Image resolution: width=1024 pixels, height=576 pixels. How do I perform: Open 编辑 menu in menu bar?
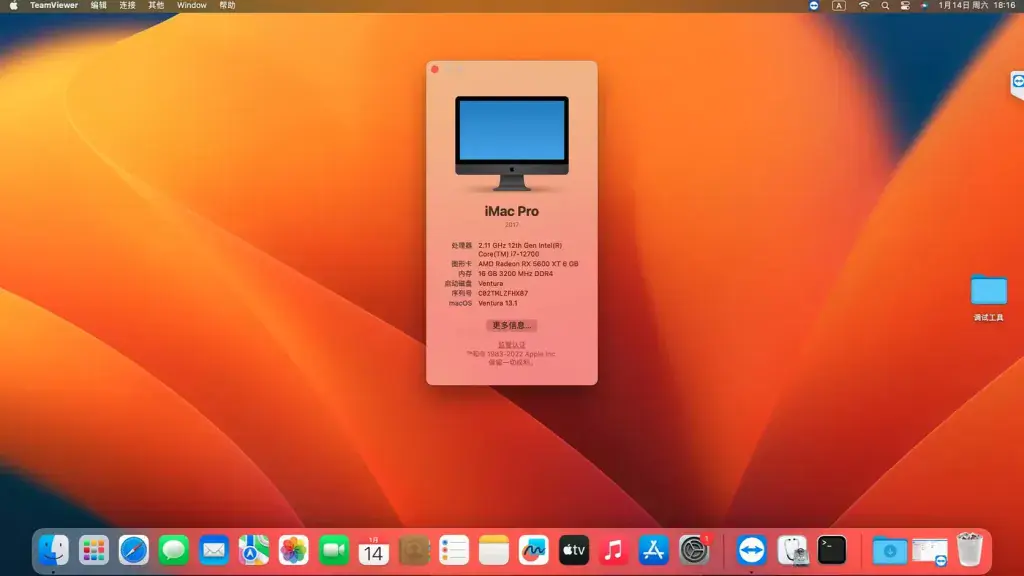(x=99, y=5)
